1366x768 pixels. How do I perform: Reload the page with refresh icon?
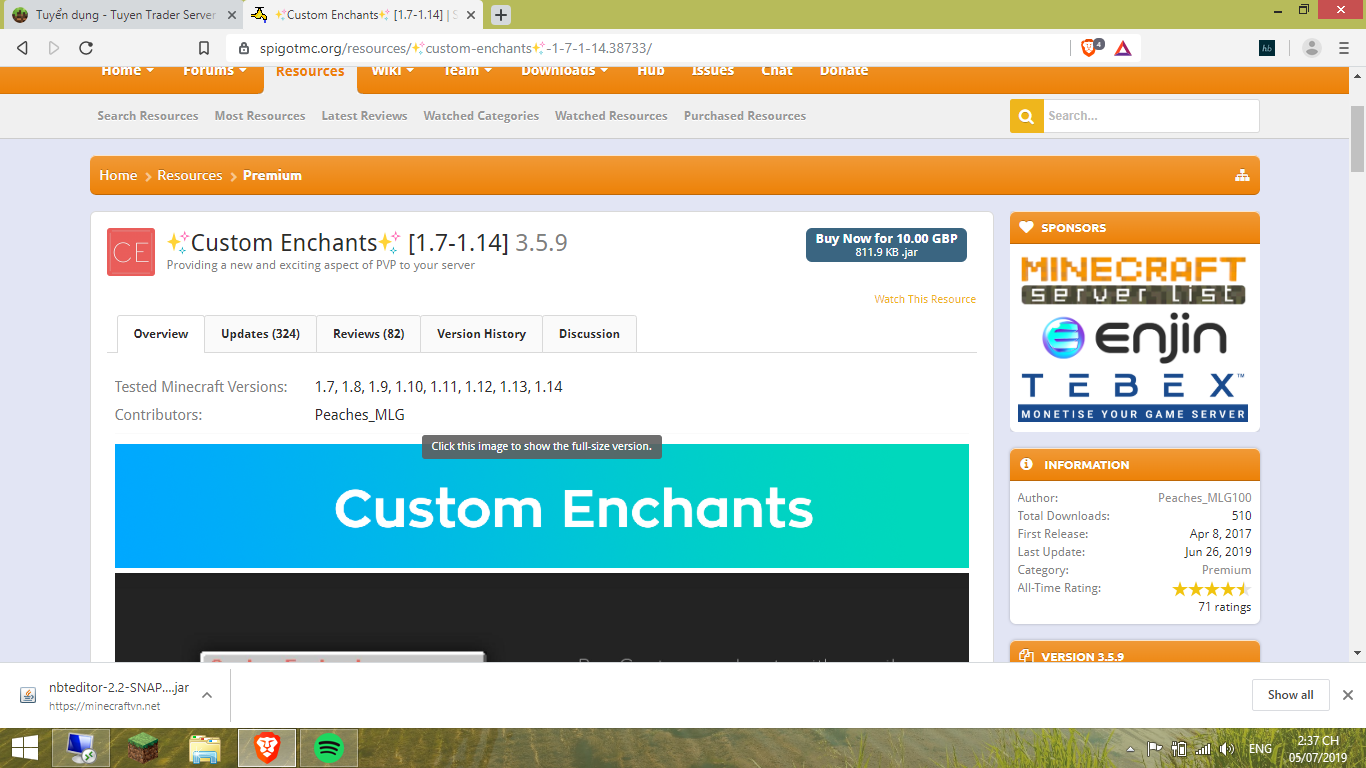click(86, 48)
